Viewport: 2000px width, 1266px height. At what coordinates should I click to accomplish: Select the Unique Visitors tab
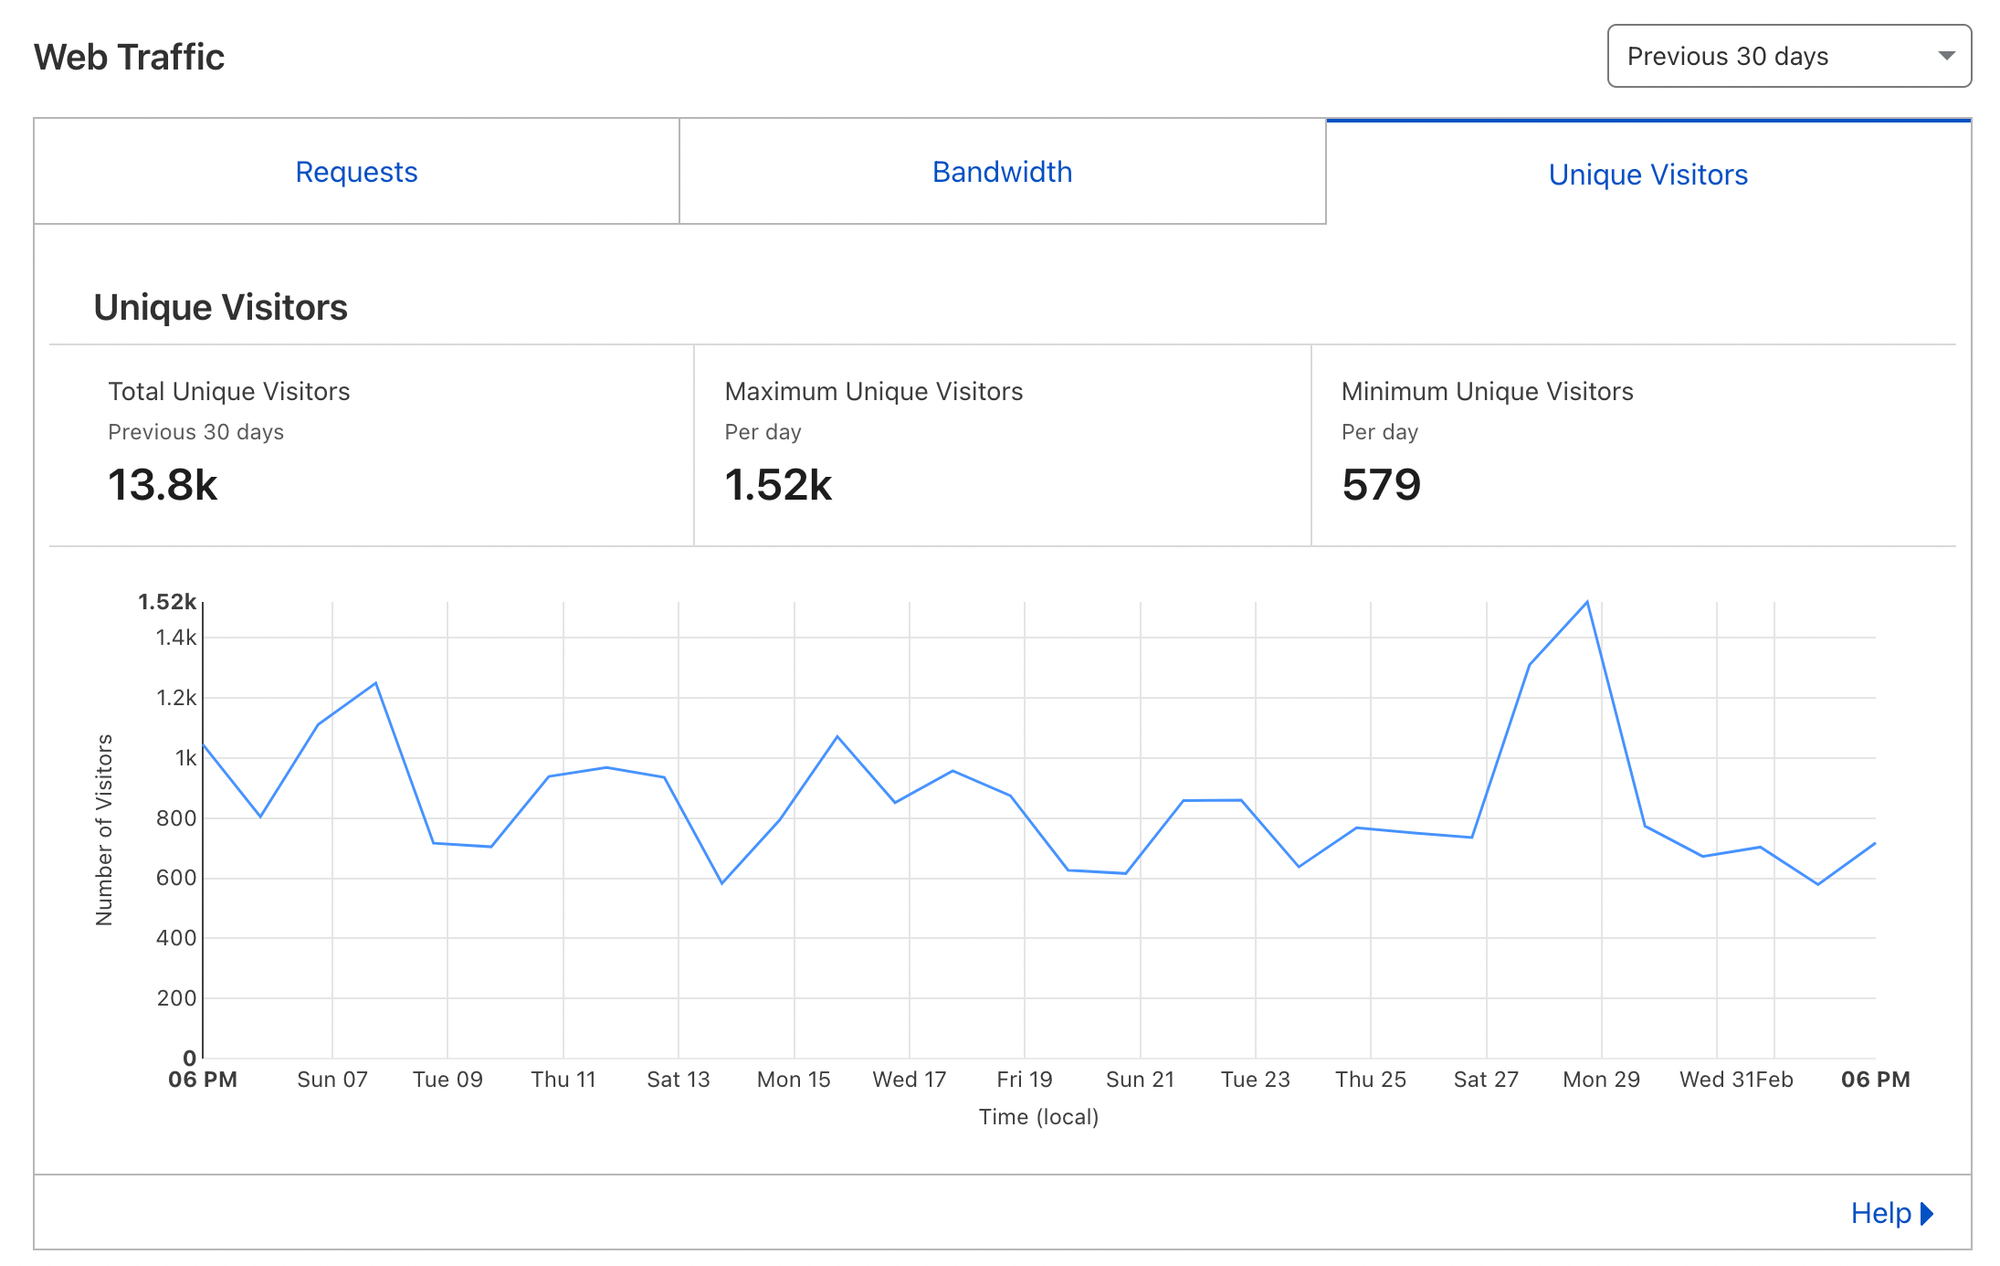(x=1647, y=175)
